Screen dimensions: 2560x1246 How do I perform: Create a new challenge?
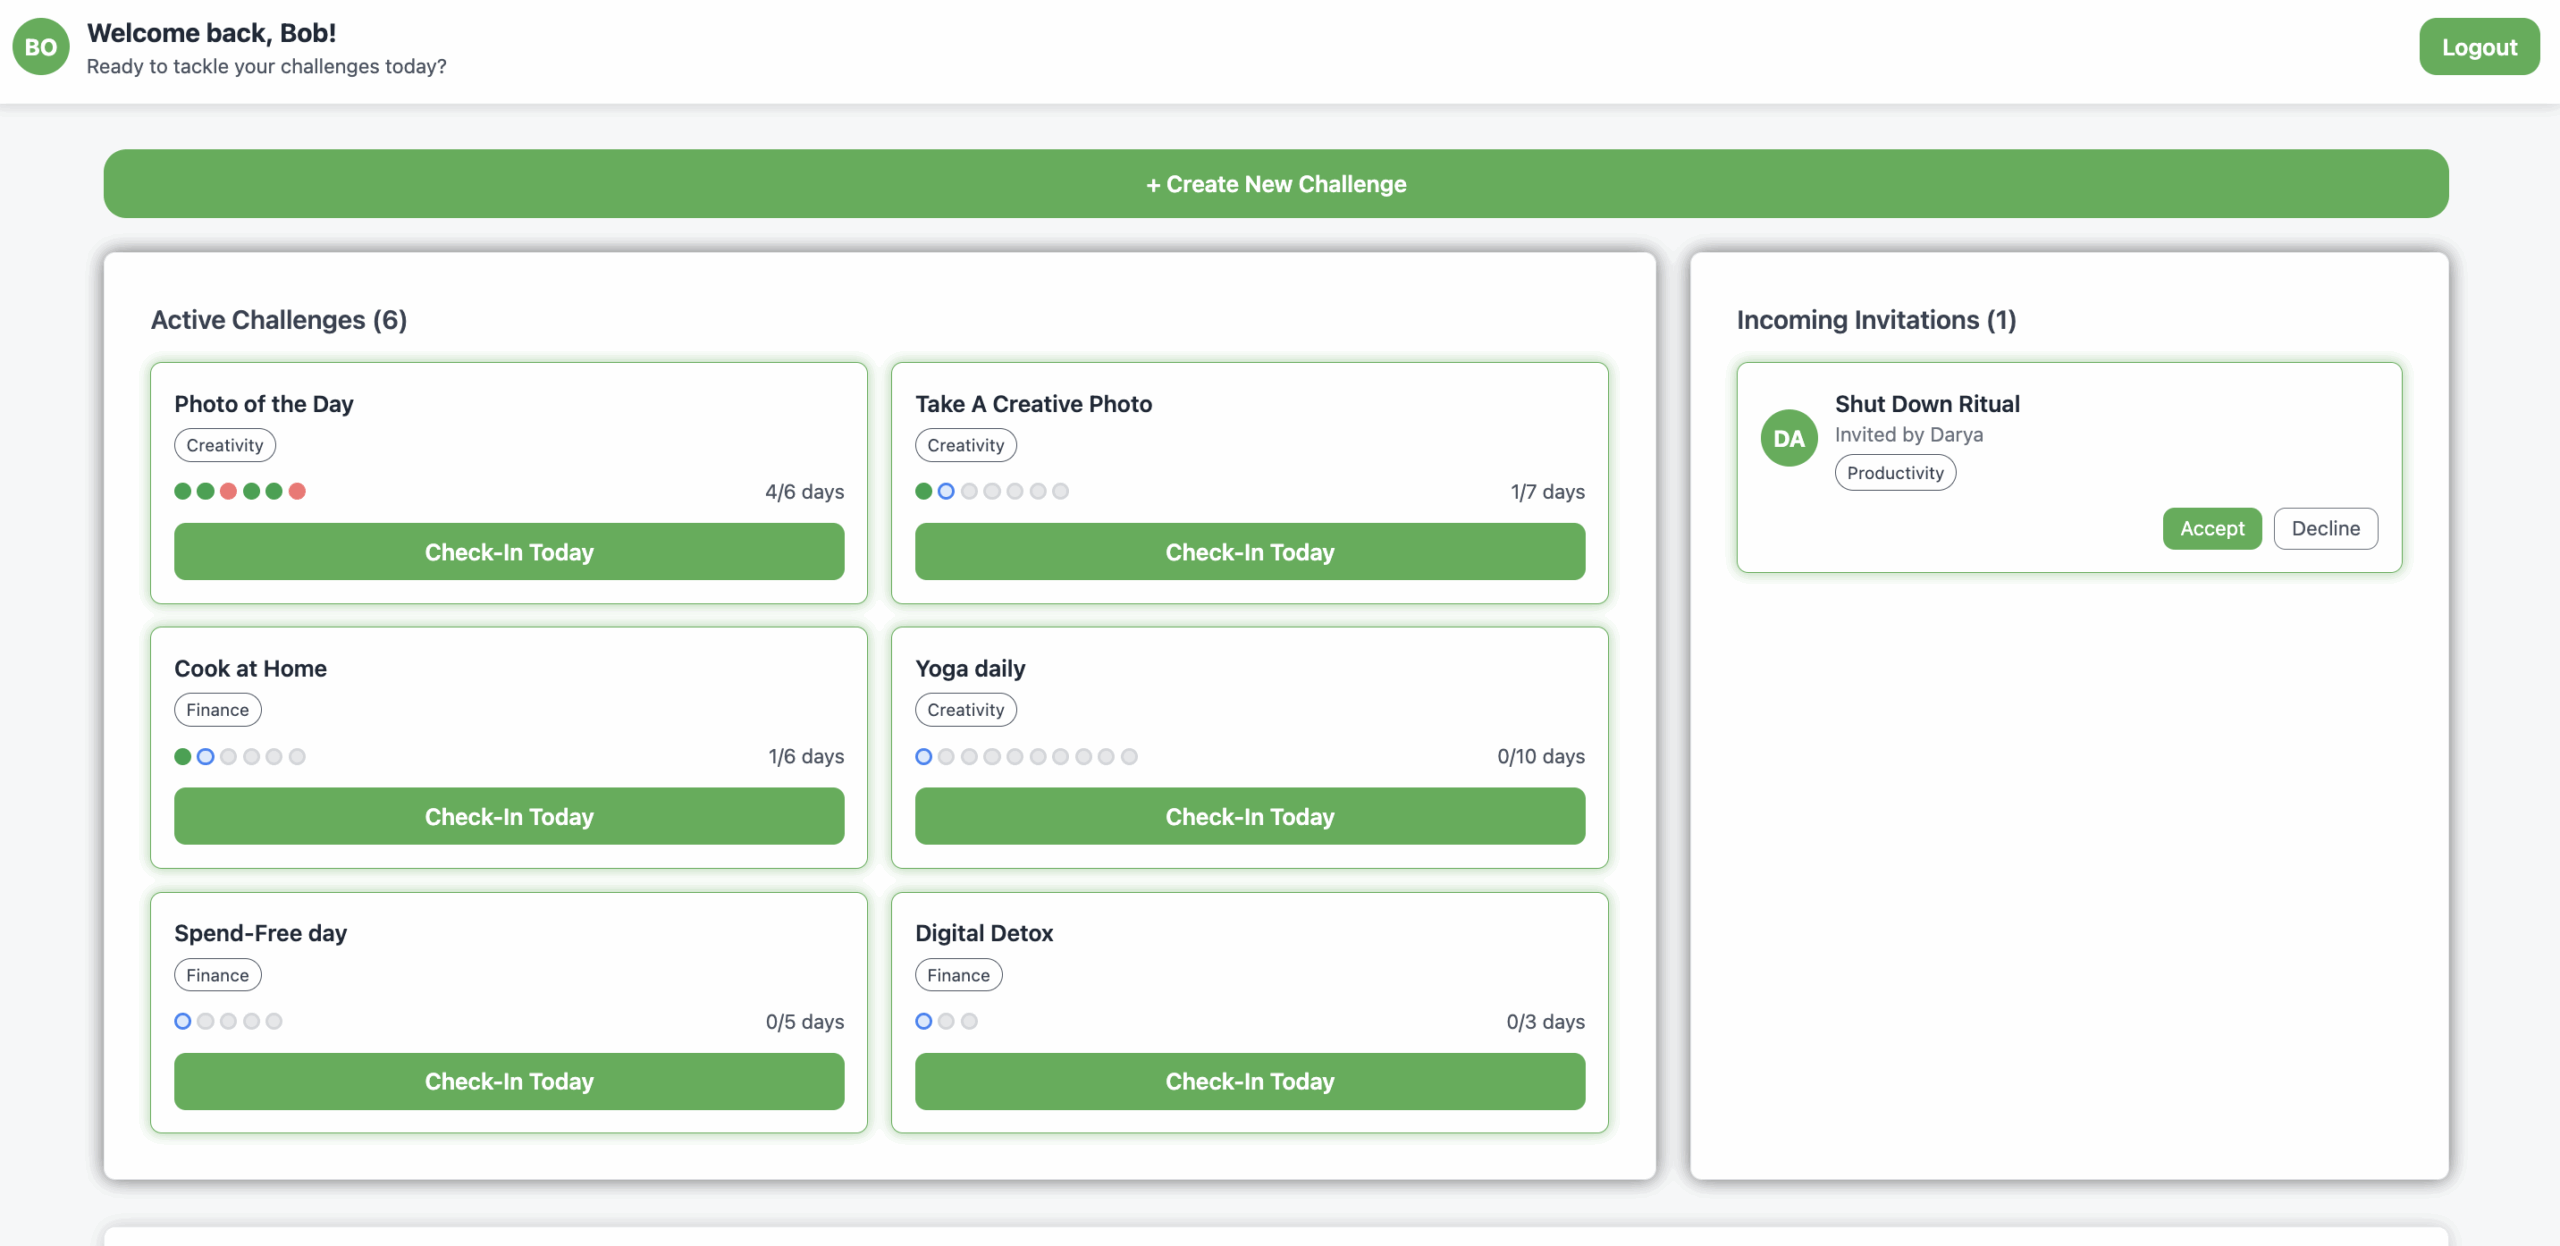[x=1276, y=184]
